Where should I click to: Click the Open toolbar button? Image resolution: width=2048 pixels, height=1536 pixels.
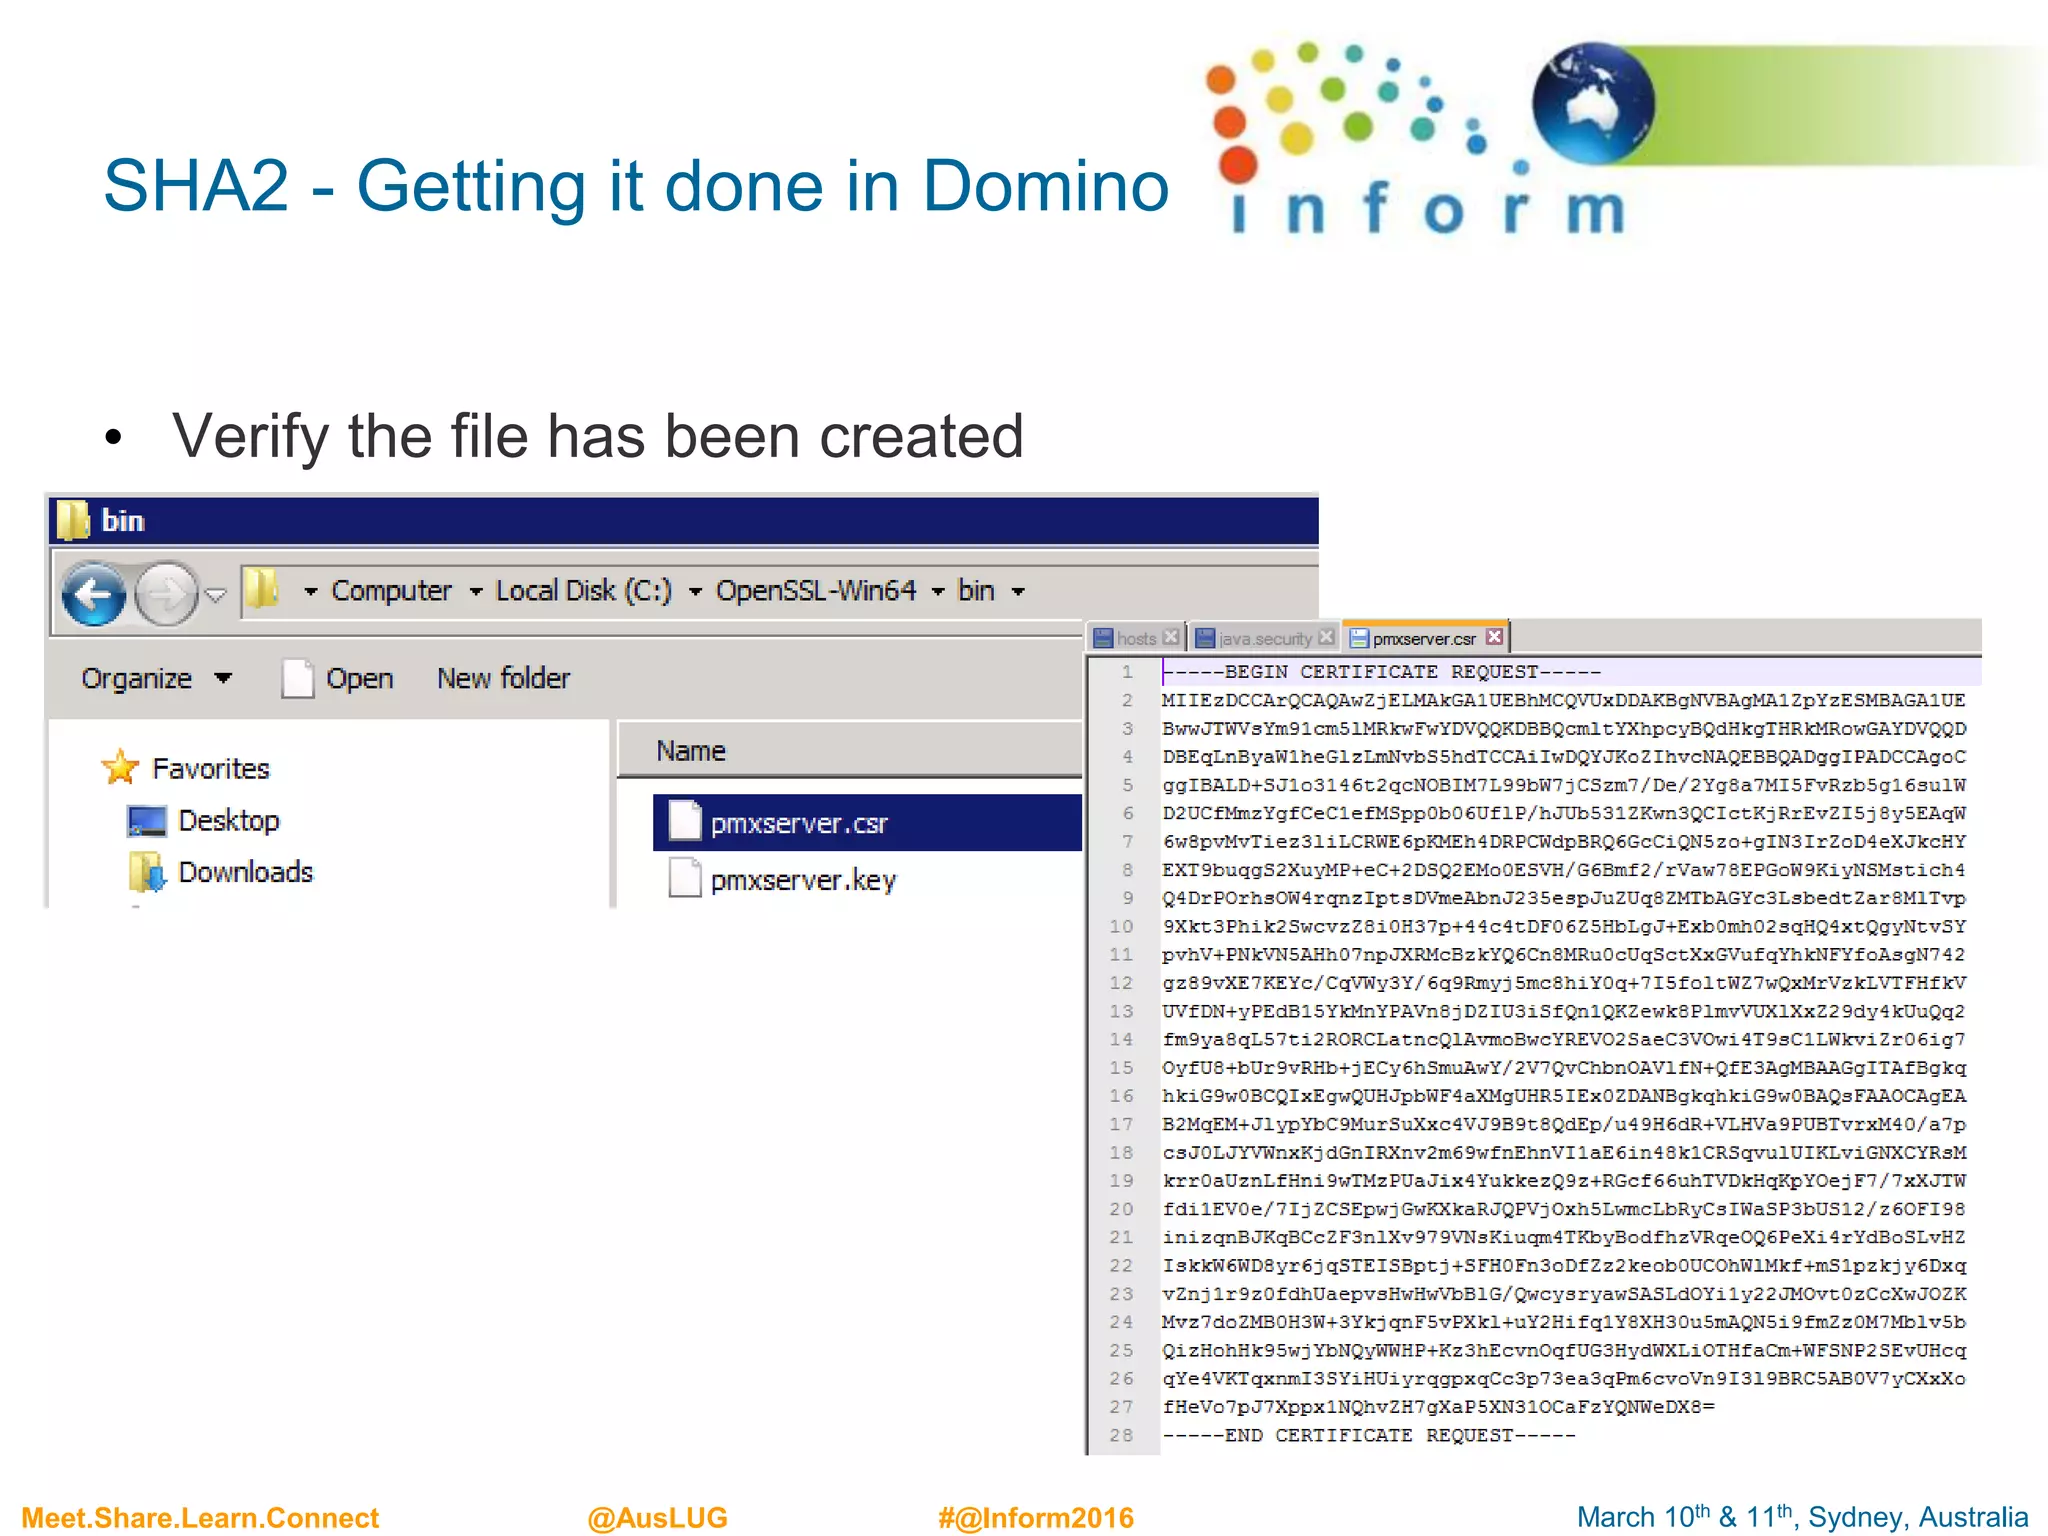tap(338, 679)
